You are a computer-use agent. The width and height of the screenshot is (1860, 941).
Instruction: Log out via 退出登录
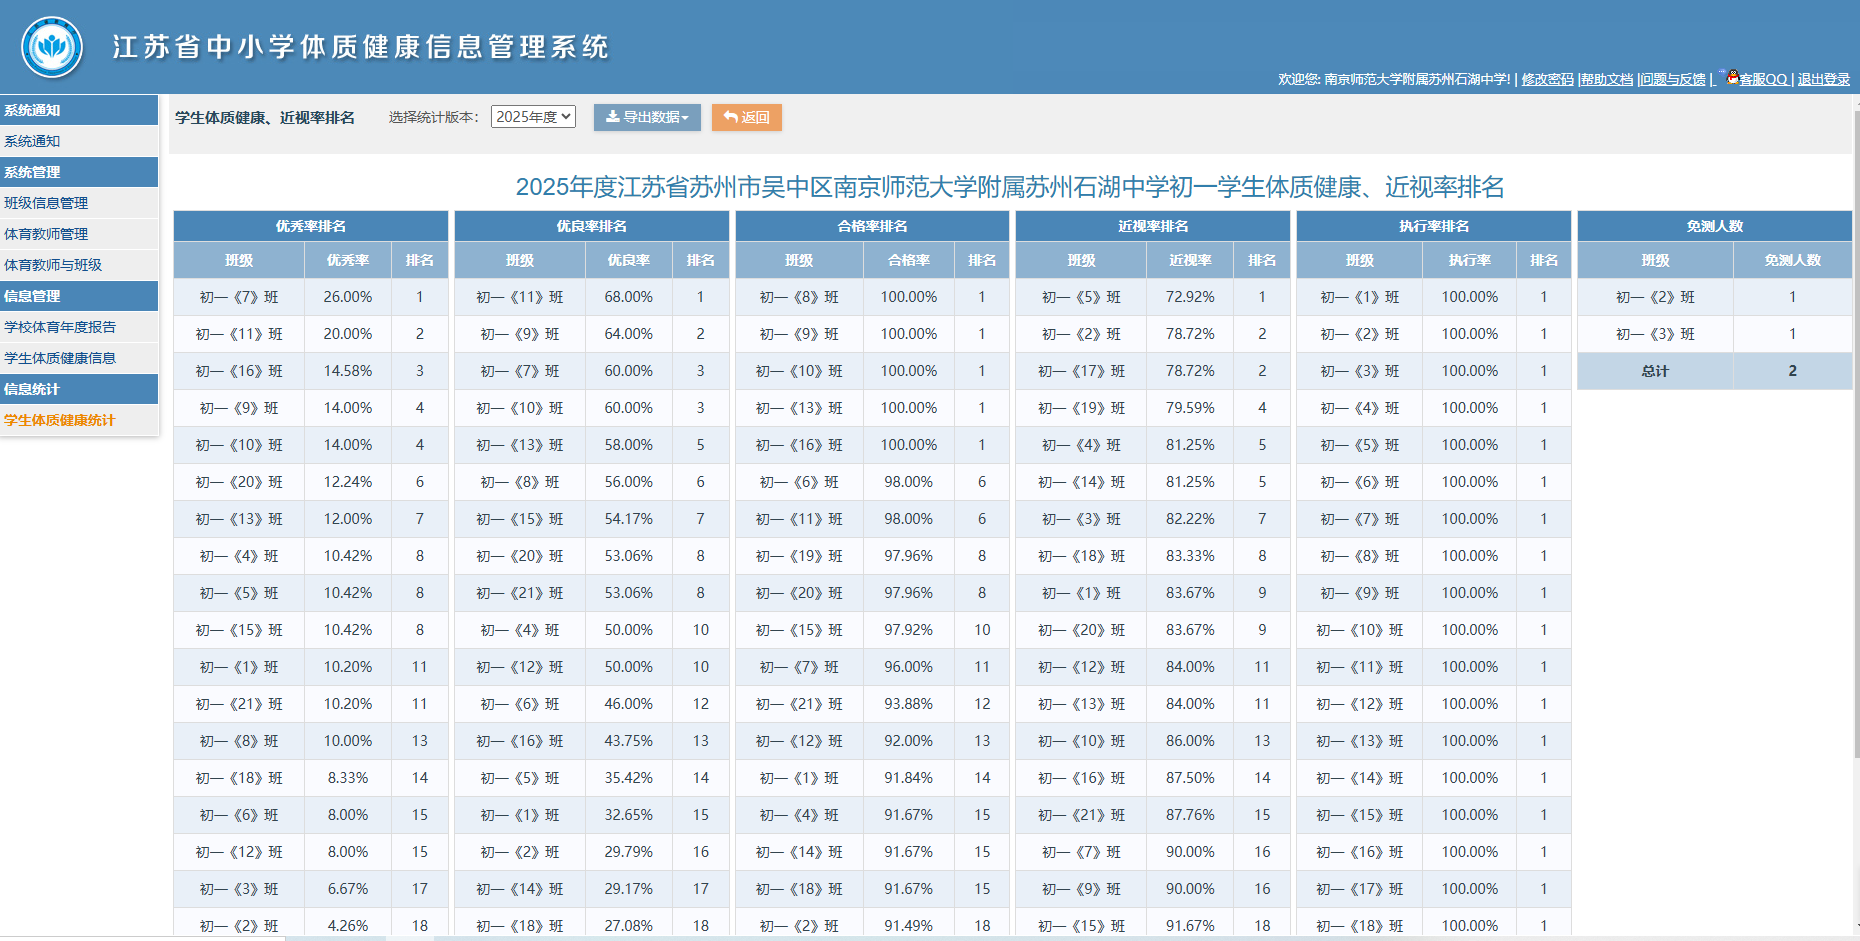(x=1823, y=79)
